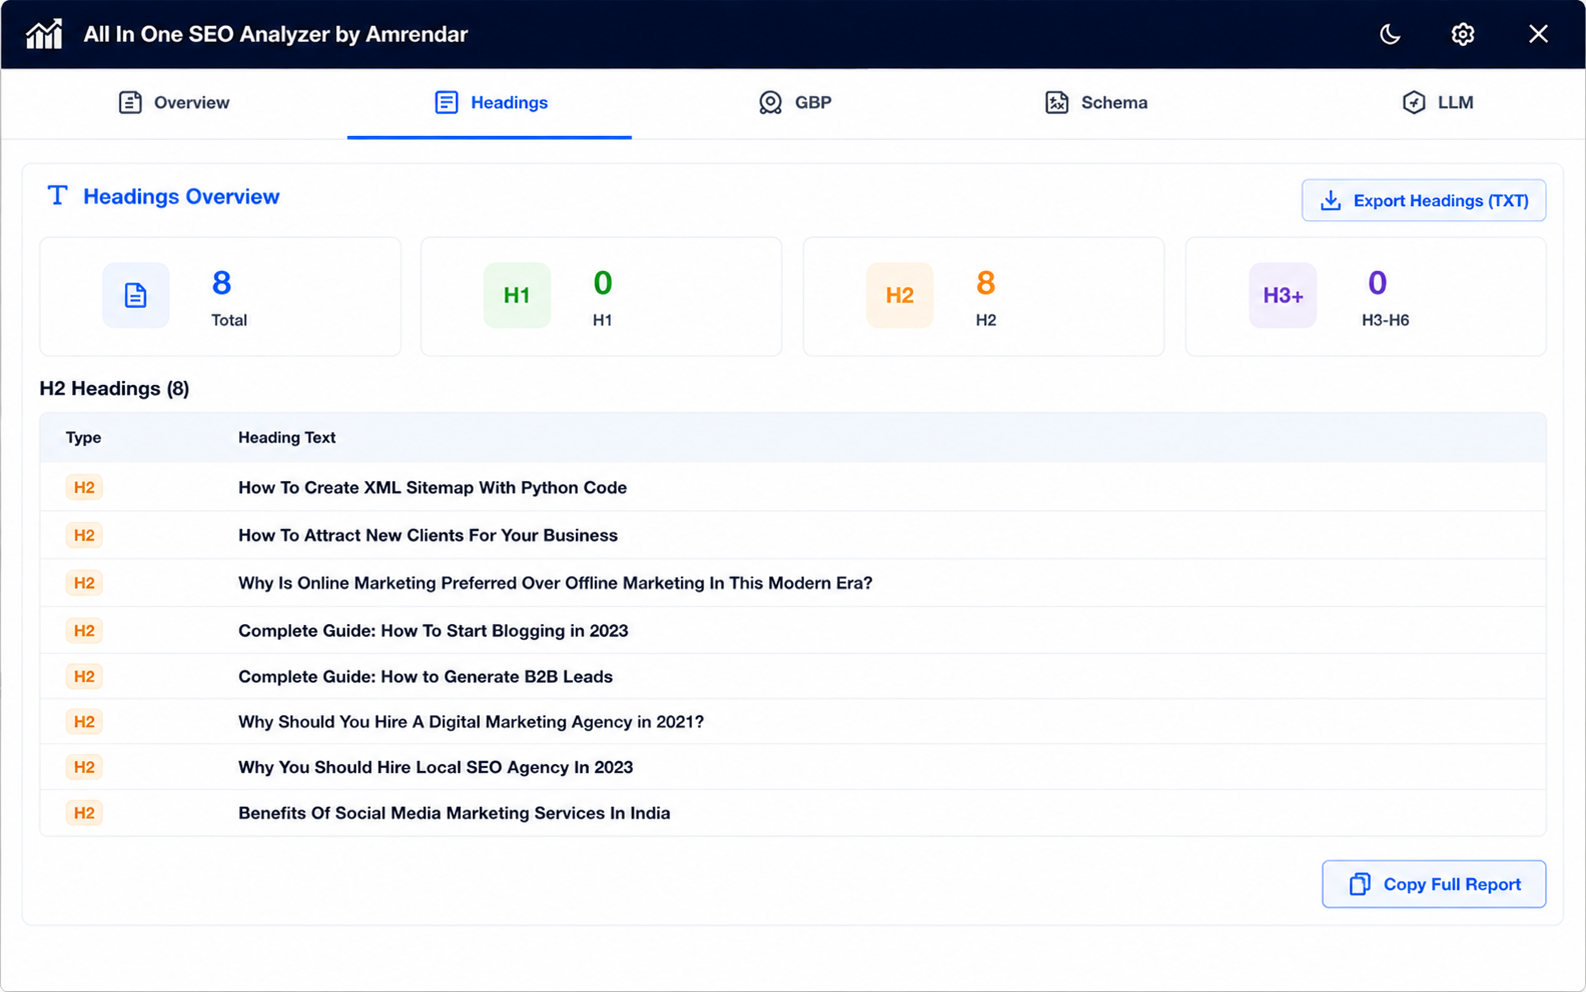Click H2 tag in Local SEO Agency row

coord(84,767)
